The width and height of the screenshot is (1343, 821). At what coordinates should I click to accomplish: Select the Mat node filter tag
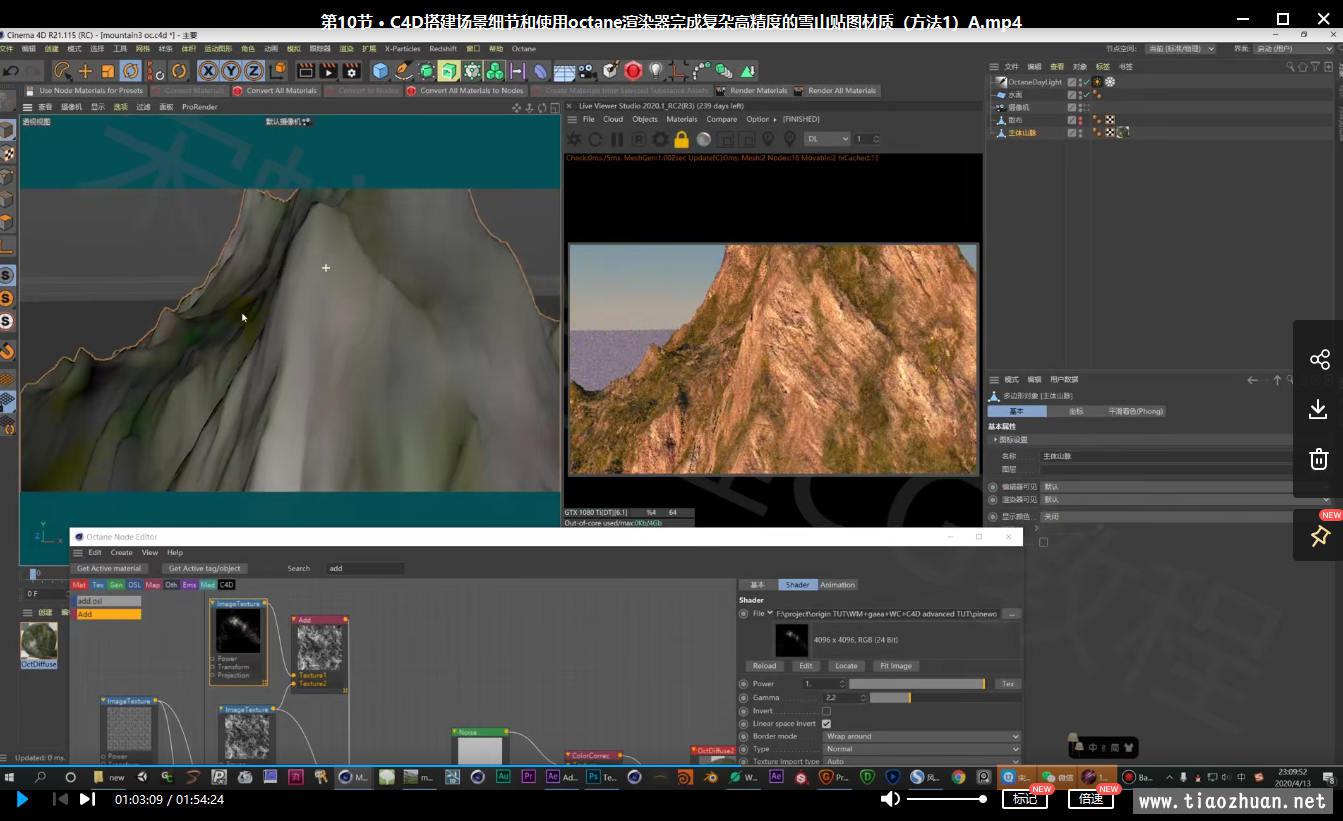tap(79, 585)
